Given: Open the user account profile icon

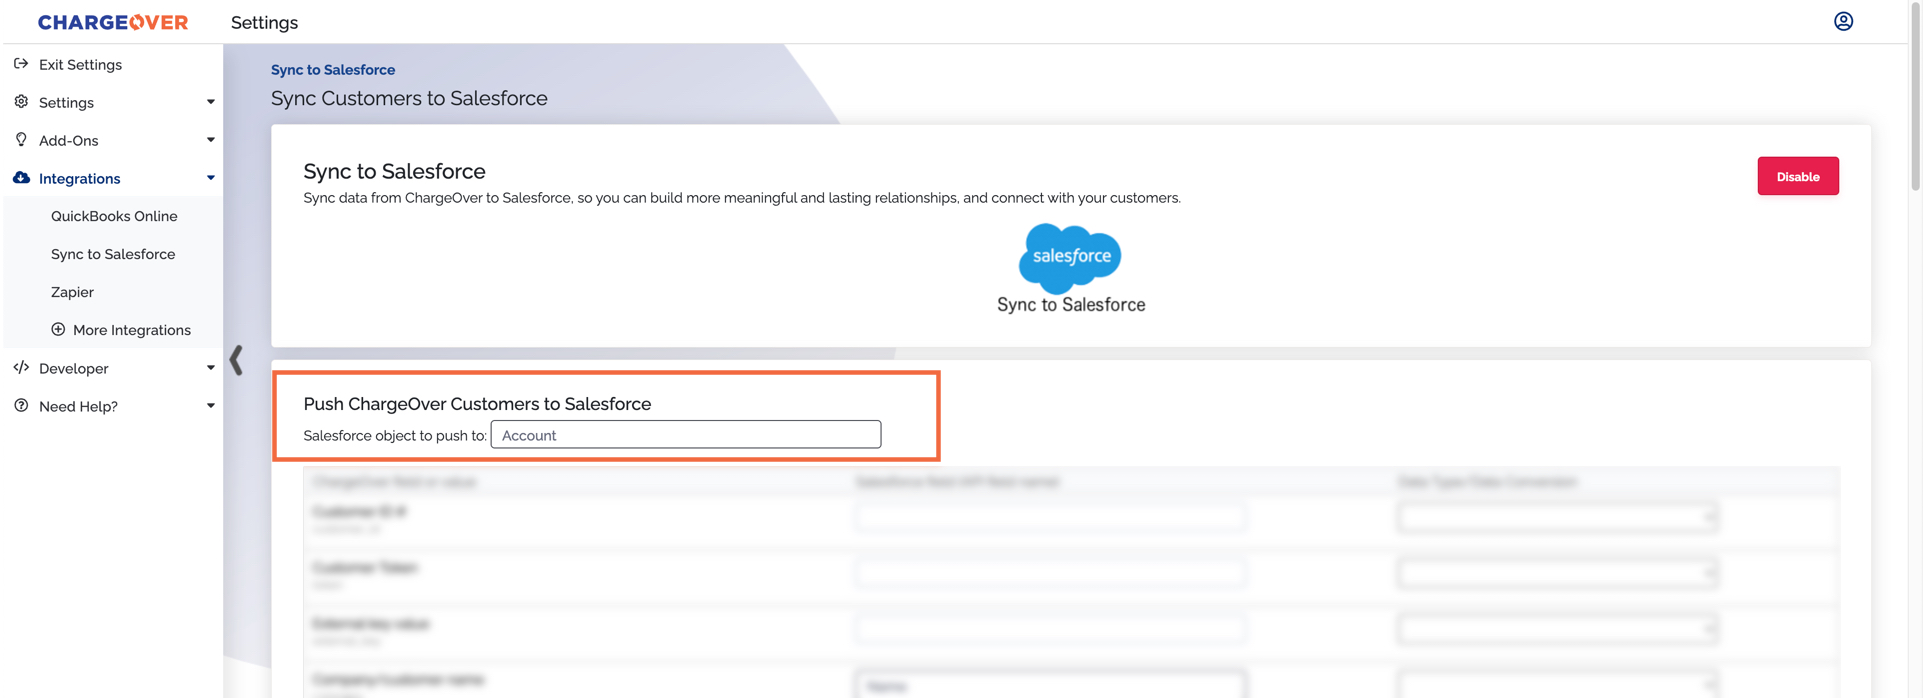Looking at the screenshot, I should [x=1843, y=21].
